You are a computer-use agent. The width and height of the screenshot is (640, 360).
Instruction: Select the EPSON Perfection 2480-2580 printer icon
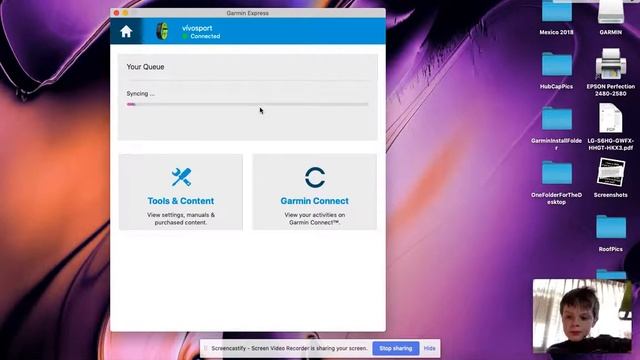(x=611, y=64)
